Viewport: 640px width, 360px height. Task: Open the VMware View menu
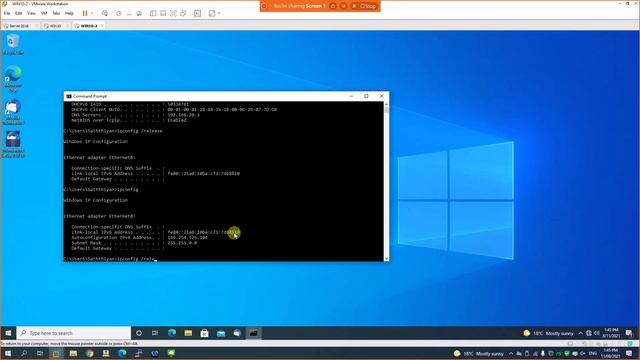point(31,13)
